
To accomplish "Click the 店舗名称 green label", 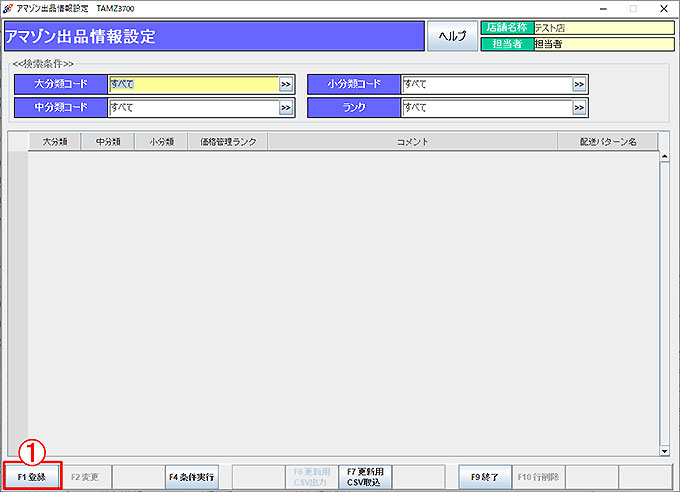I will coord(507,28).
